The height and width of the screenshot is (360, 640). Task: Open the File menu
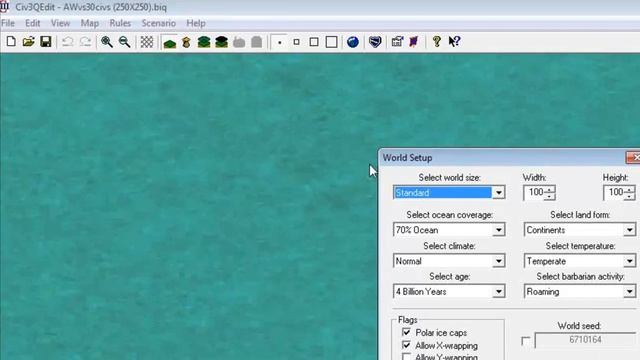(8, 23)
